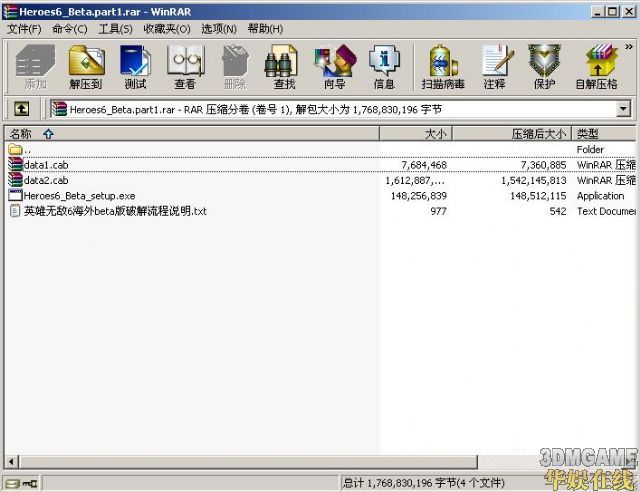
Task: Click size value 148,256,839
Action: point(419,196)
